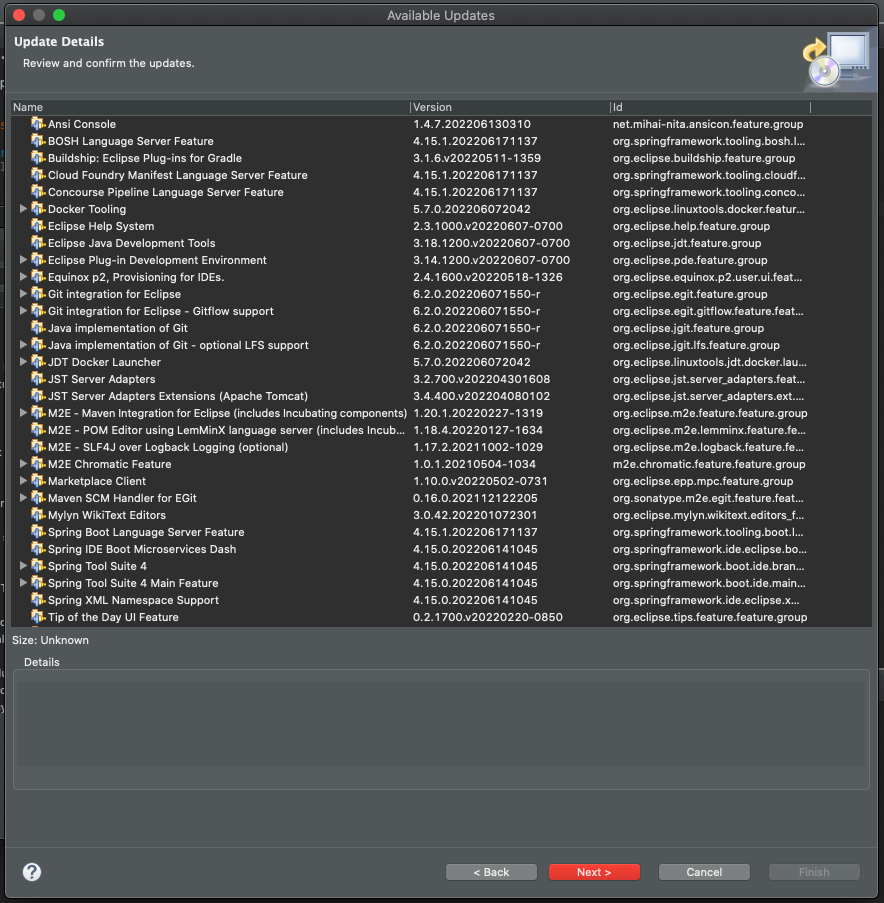Expand the Marketplace Client node
This screenshot has width=884, height=903.
pos(23,481)
